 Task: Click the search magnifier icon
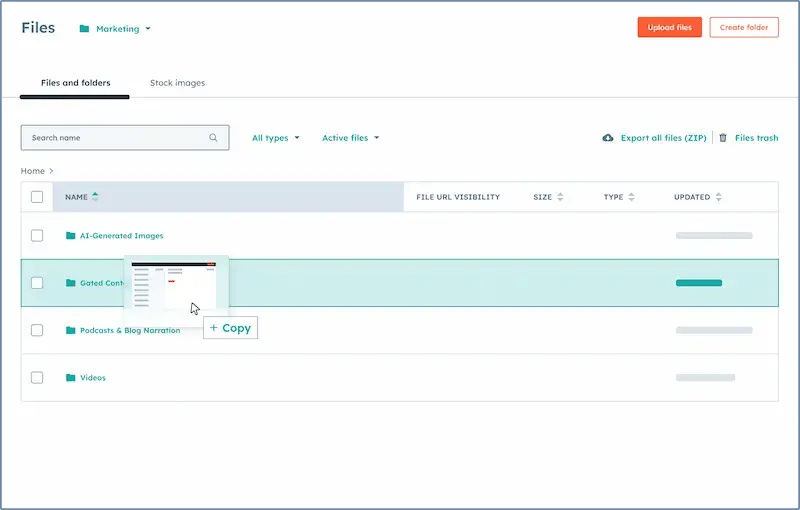coord(213,138)
